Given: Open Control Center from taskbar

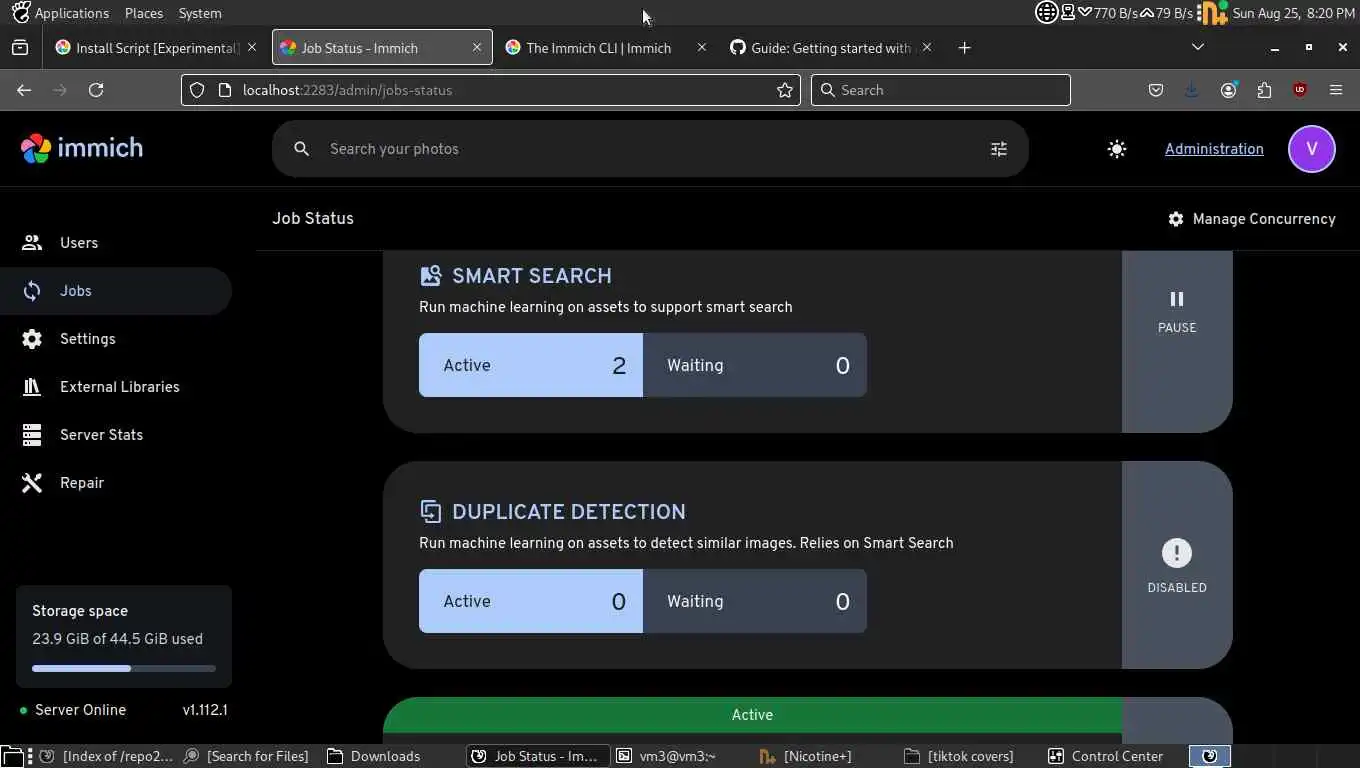Looking at the screenshot, I should [x=1106, y=756].
